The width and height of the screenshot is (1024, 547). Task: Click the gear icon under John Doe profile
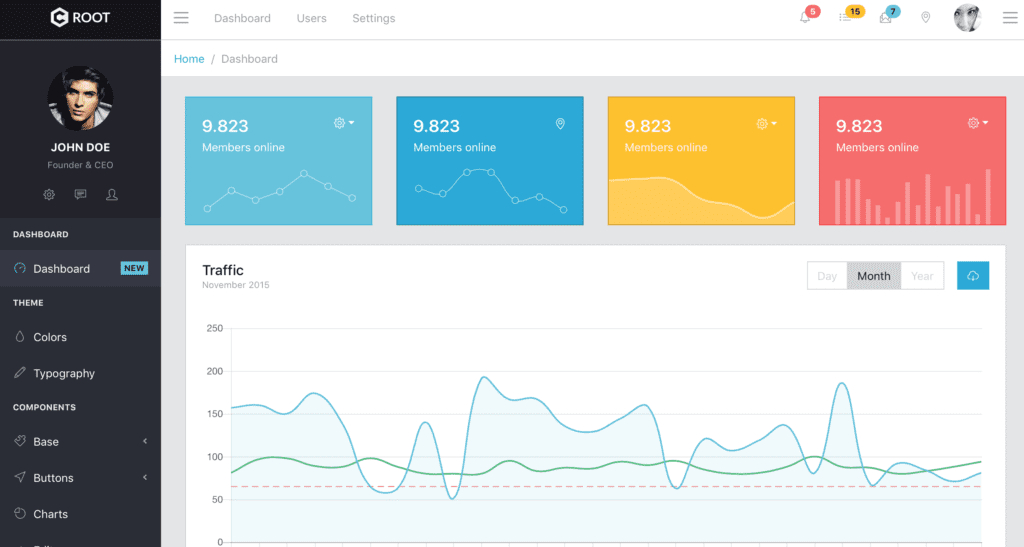(x=49, y=194)
